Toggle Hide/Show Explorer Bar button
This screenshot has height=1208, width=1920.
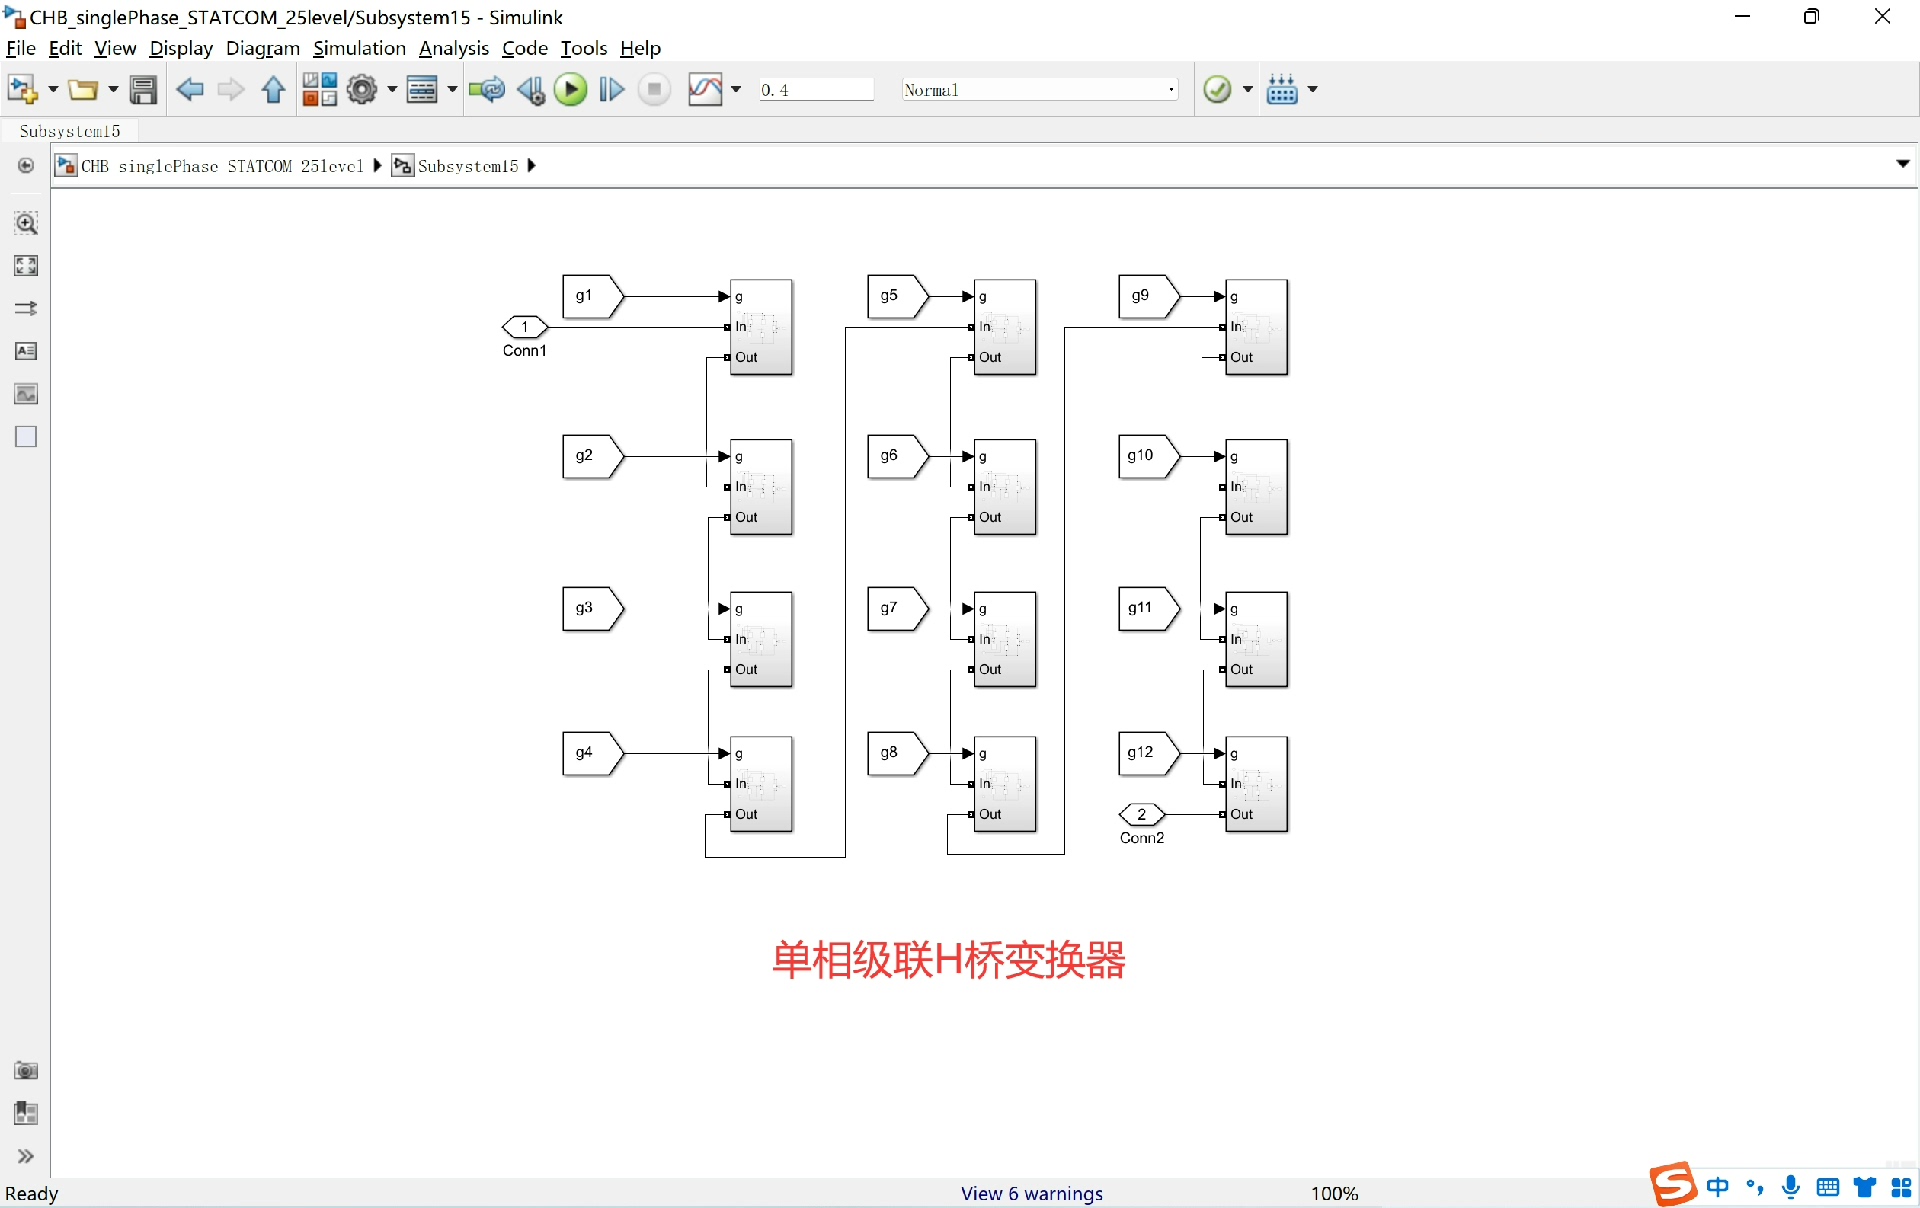pos(26,166)
